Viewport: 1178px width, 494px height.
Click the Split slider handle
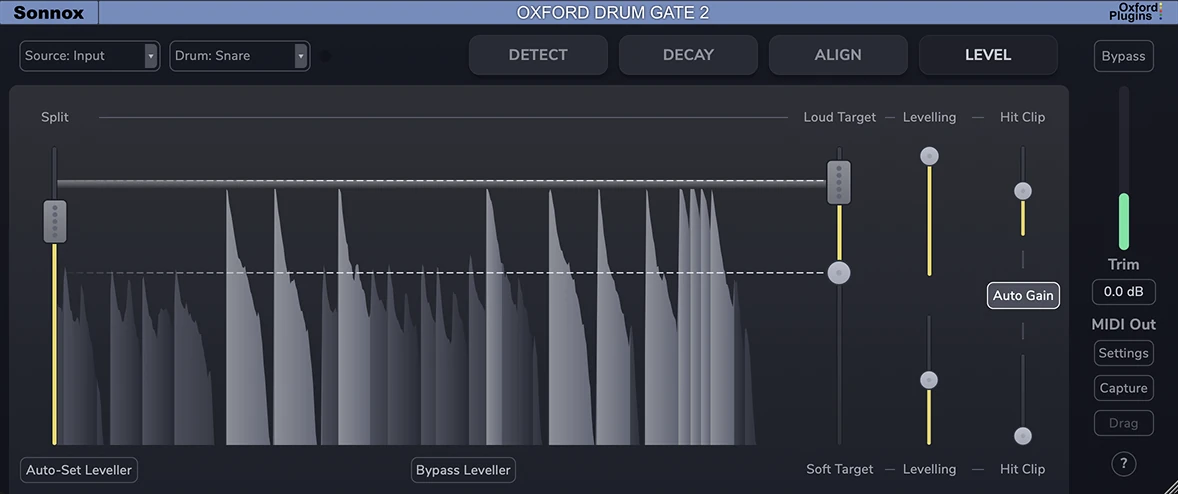(x=55, y=221)
